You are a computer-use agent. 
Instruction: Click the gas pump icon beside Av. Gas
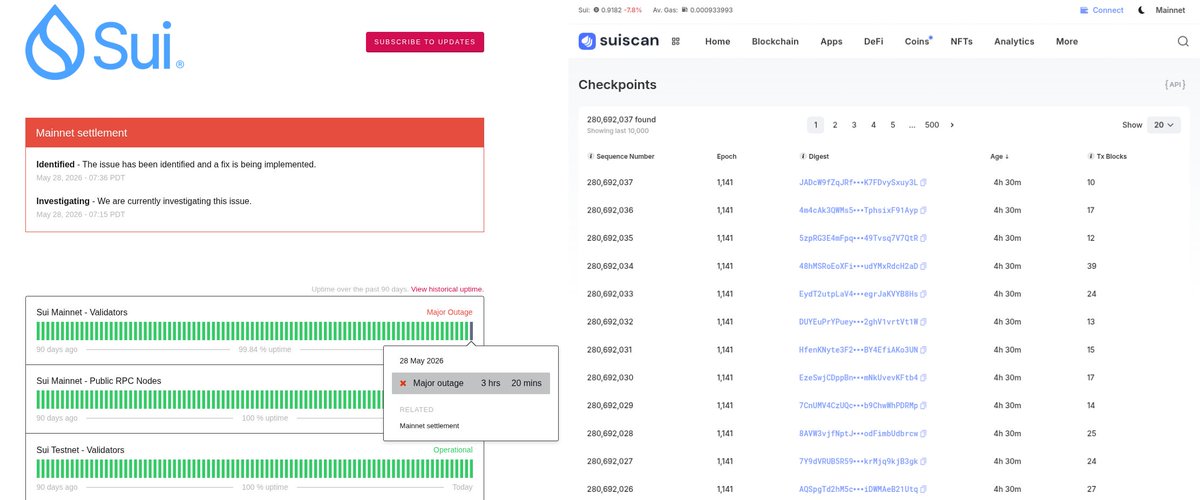point(686,10)
